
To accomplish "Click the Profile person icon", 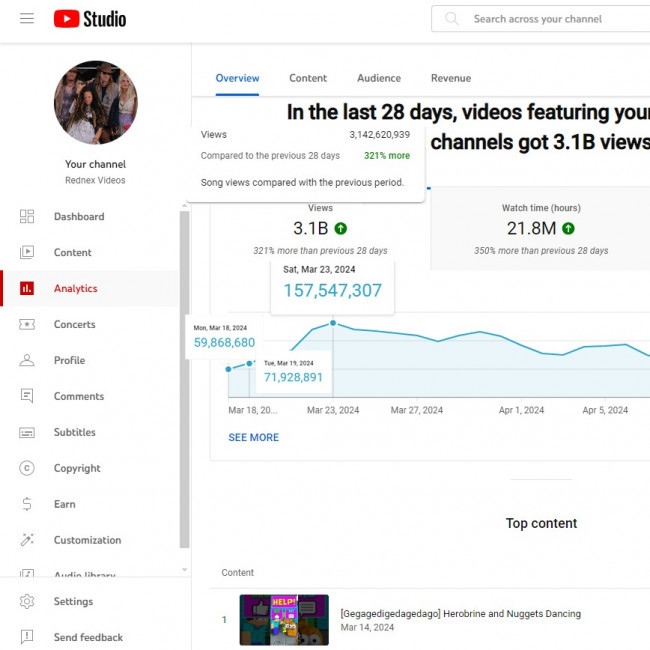I will 27,361.
